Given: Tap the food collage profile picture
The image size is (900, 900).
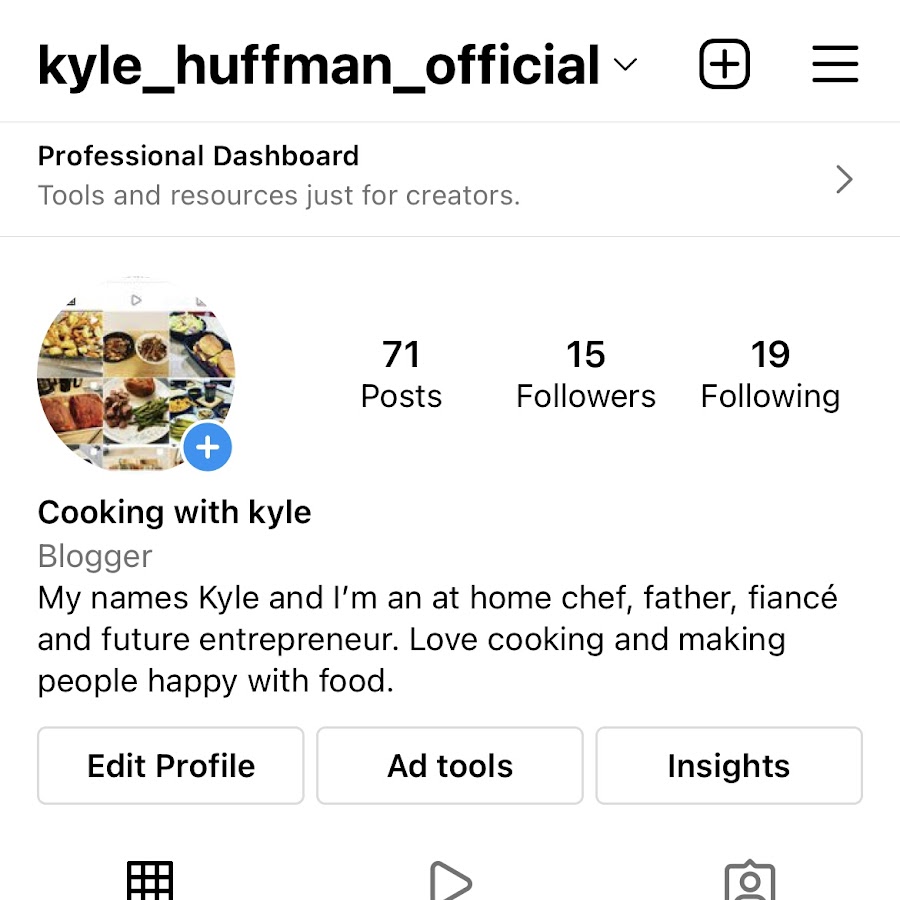Looking at the screenshot, I should pos(136,373).
